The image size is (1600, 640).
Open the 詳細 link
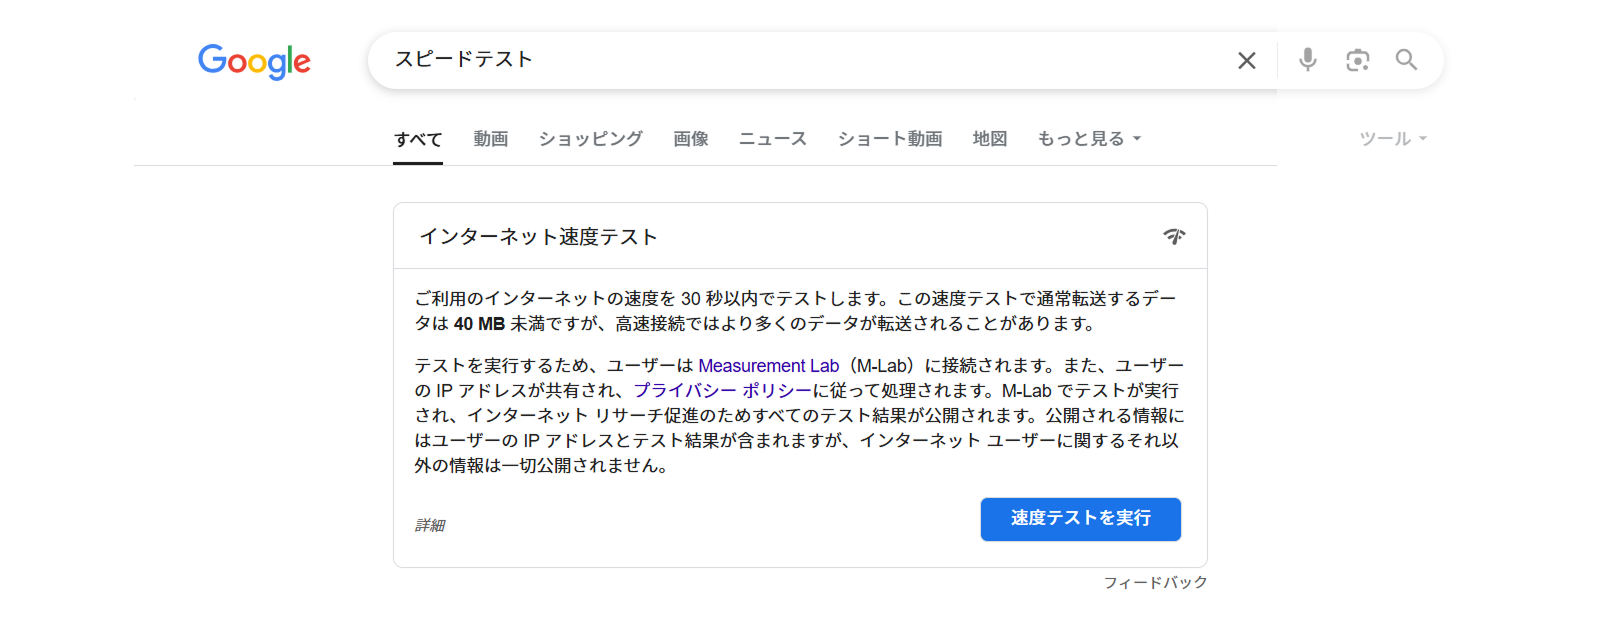click(430, 525)
